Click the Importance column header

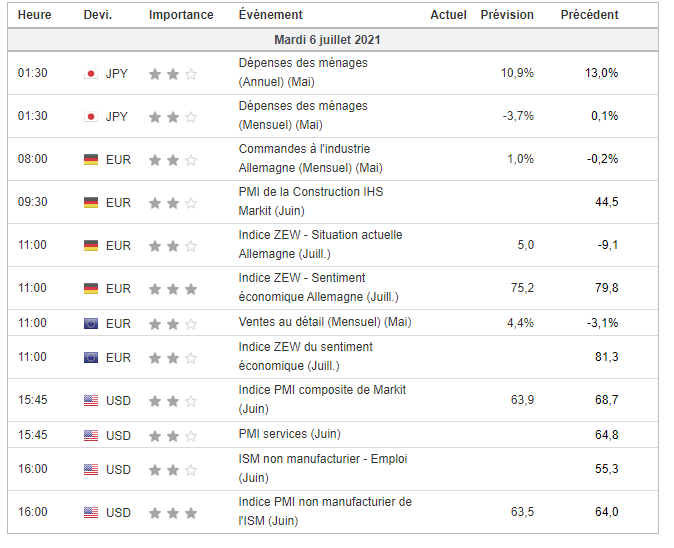181,15
